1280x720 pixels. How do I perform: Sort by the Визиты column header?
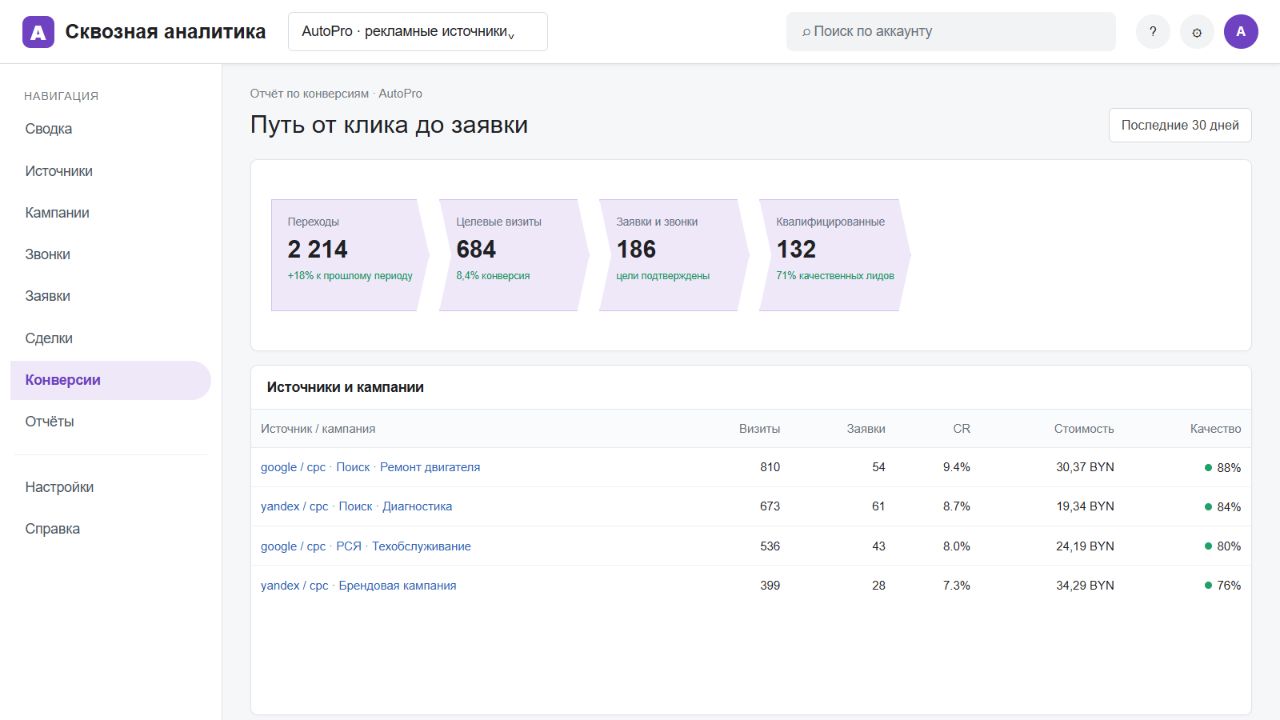(760, 428)
